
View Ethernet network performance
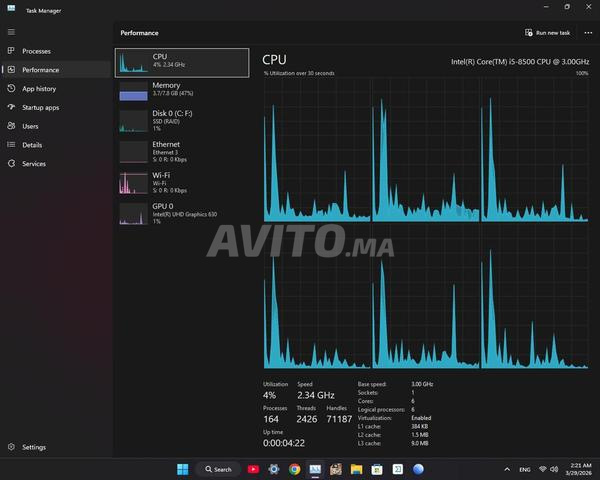pos(183,151)
